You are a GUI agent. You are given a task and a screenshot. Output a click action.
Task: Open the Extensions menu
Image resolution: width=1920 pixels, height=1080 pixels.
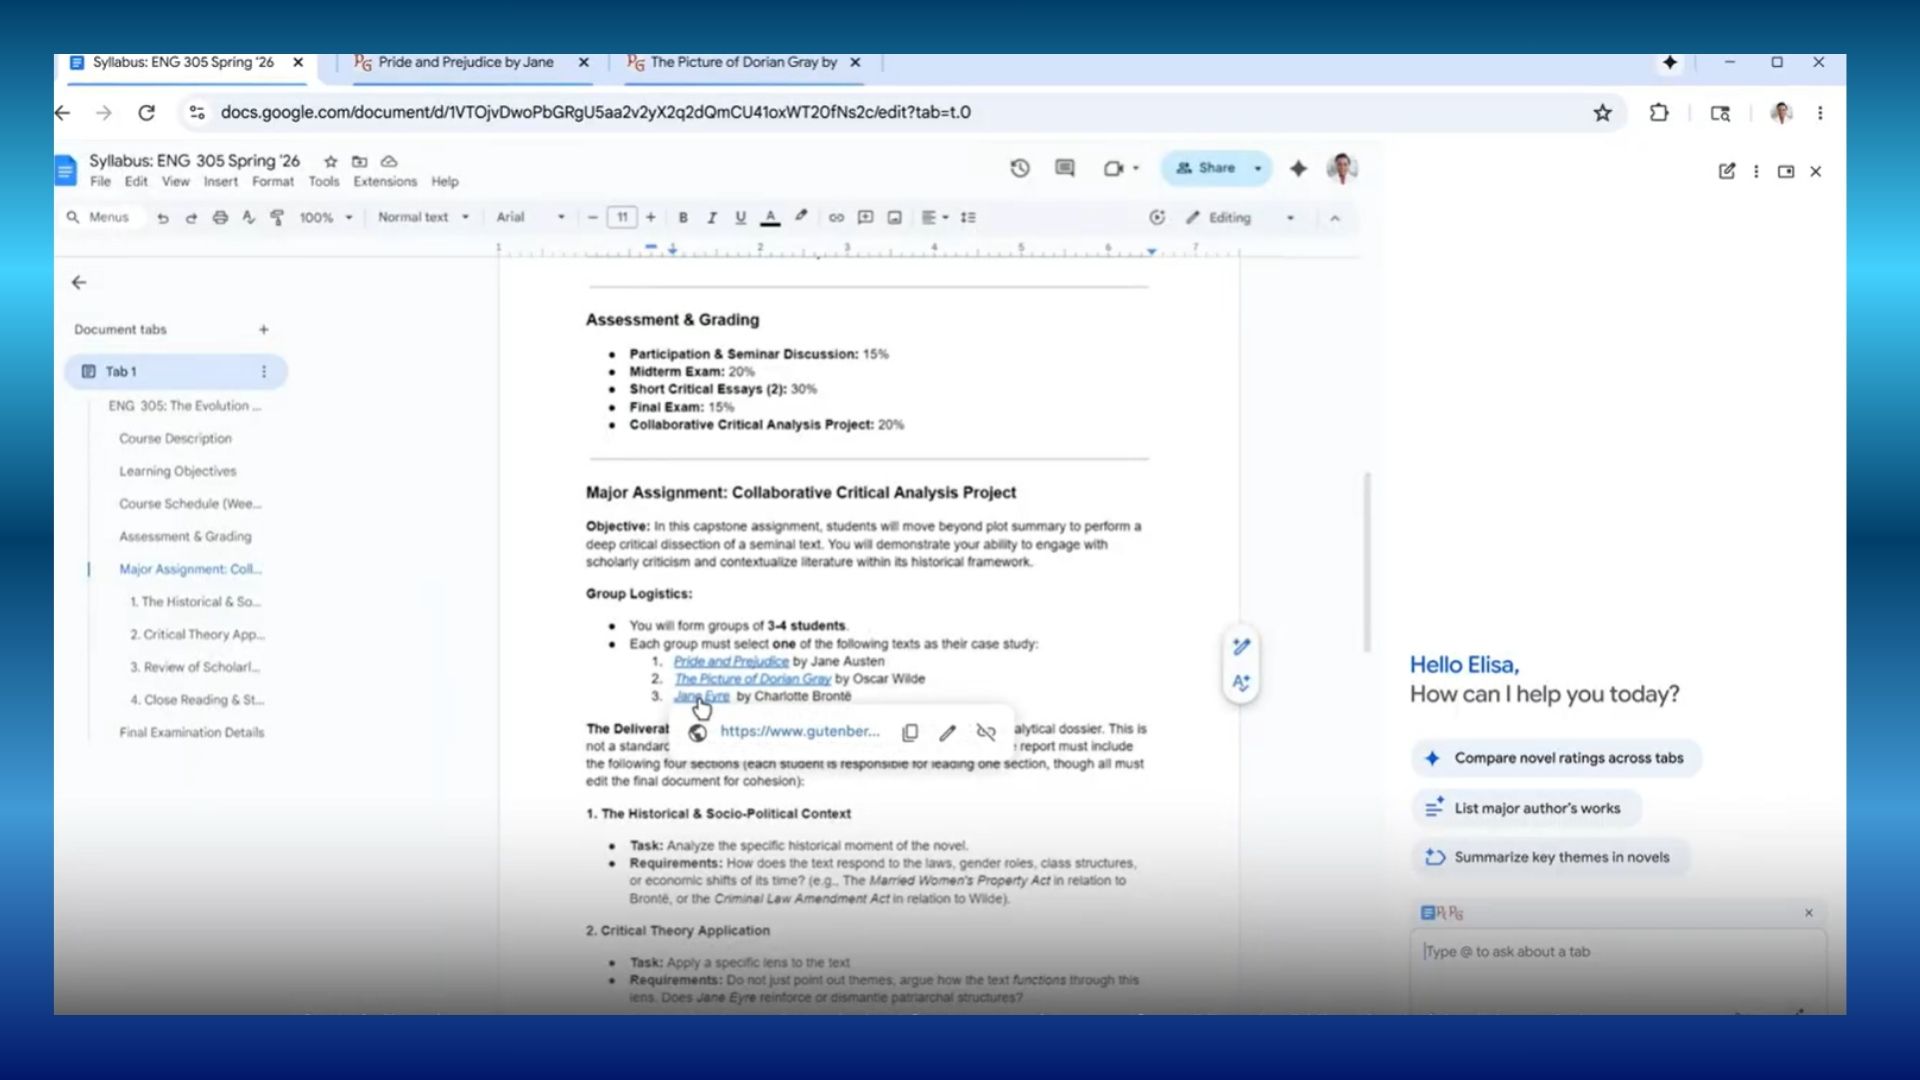pos(384,181)
